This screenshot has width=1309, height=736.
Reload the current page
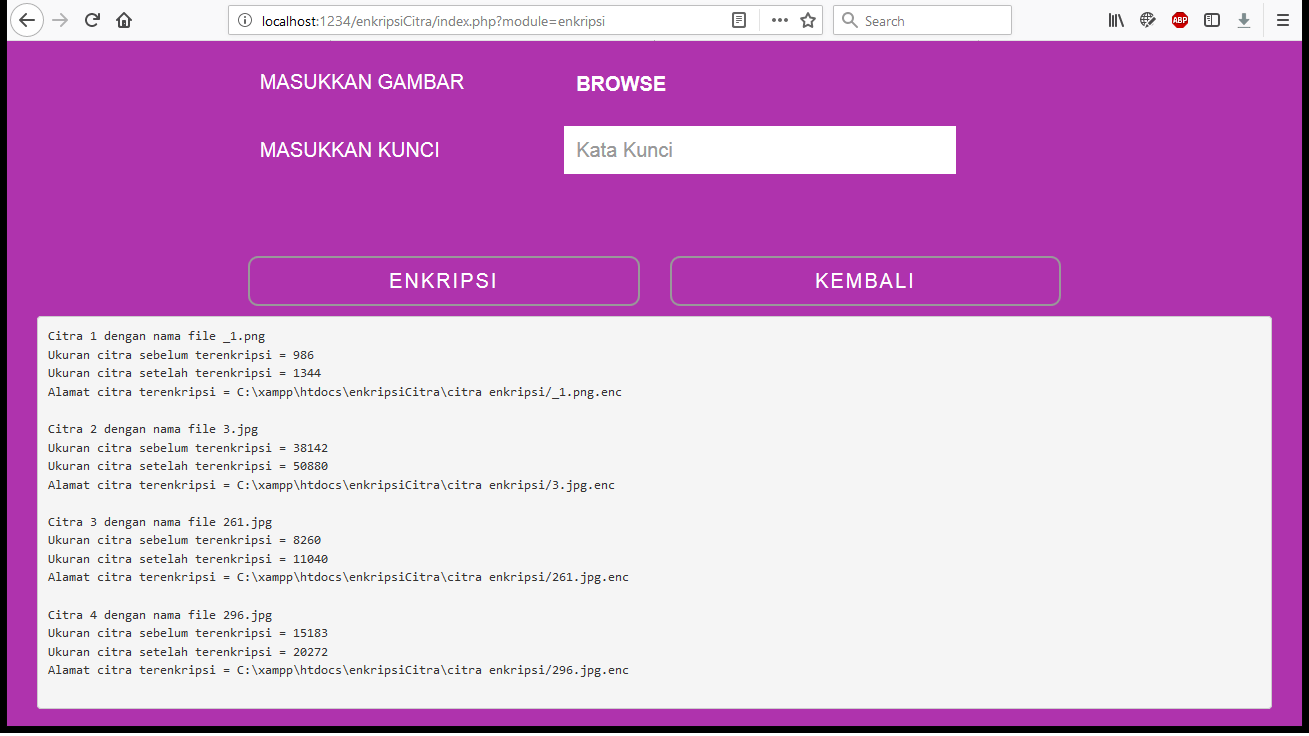point(92,20)
